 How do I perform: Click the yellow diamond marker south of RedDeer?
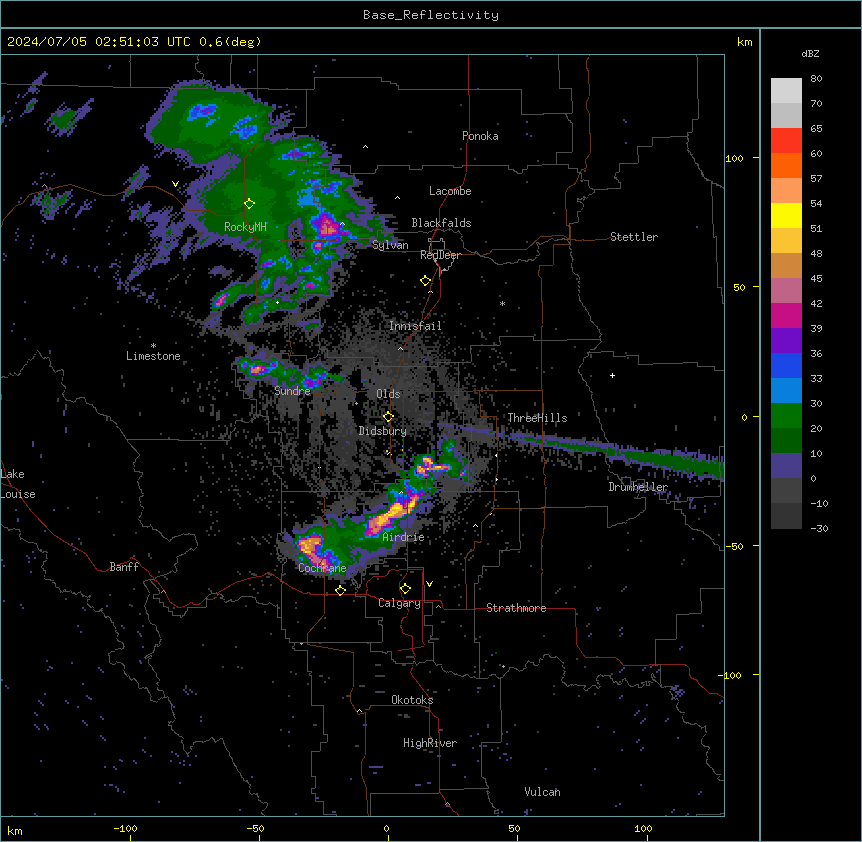pyautogui.click(x=425, y=281)
